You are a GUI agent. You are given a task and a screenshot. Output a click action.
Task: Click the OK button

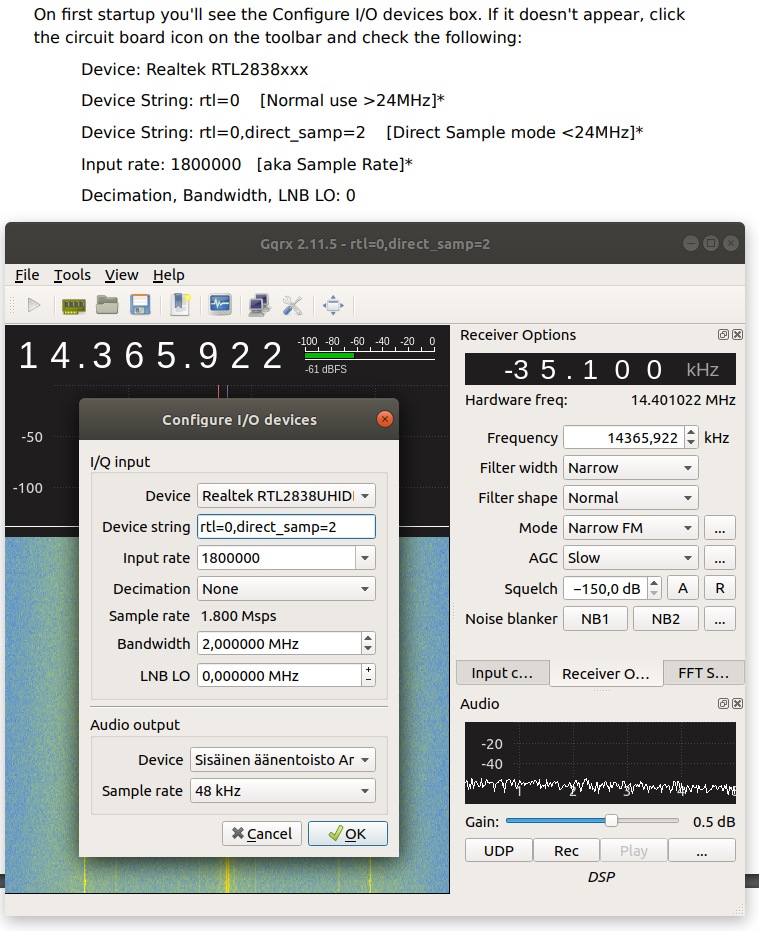coord(348,834)
